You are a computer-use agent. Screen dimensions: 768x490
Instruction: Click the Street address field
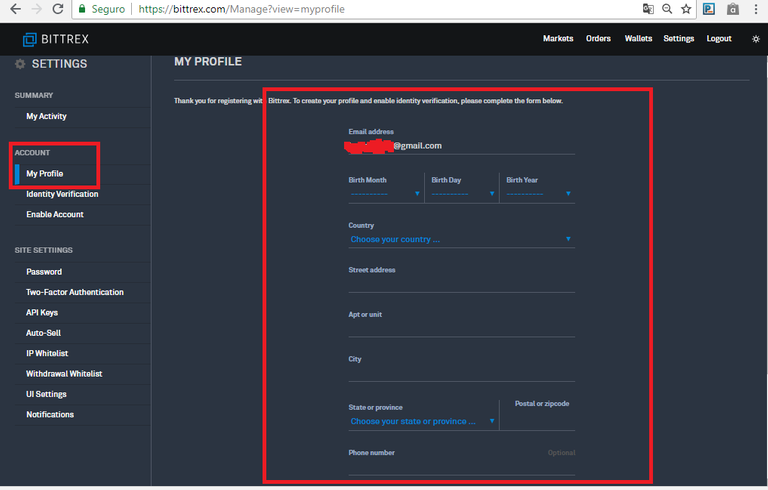coord(461,284)
